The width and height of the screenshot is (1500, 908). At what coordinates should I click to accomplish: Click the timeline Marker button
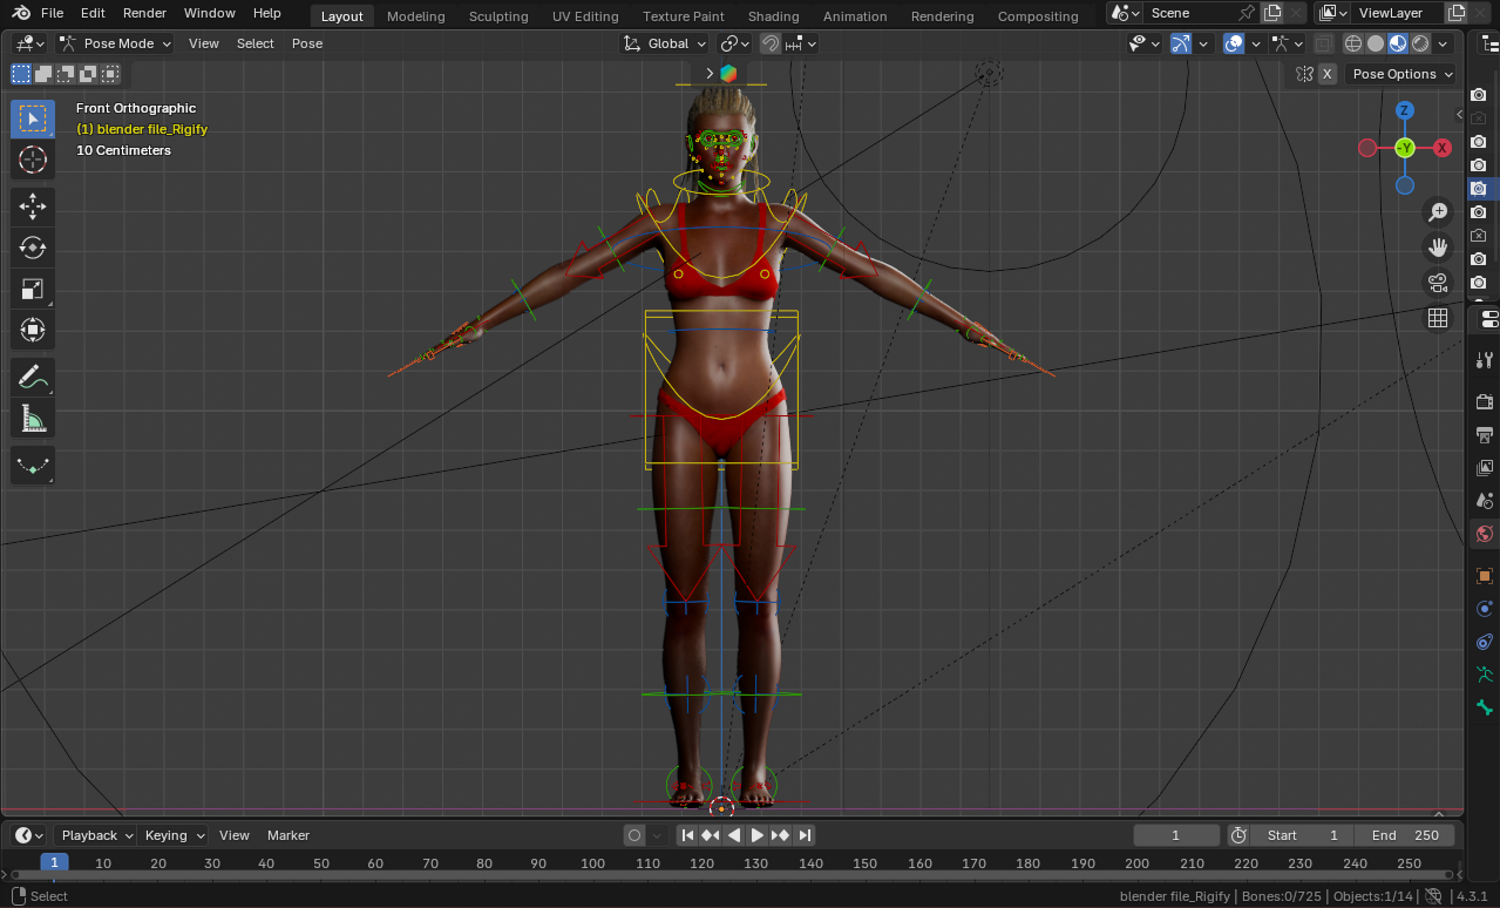pyautogui.click(x=288, y=835)
